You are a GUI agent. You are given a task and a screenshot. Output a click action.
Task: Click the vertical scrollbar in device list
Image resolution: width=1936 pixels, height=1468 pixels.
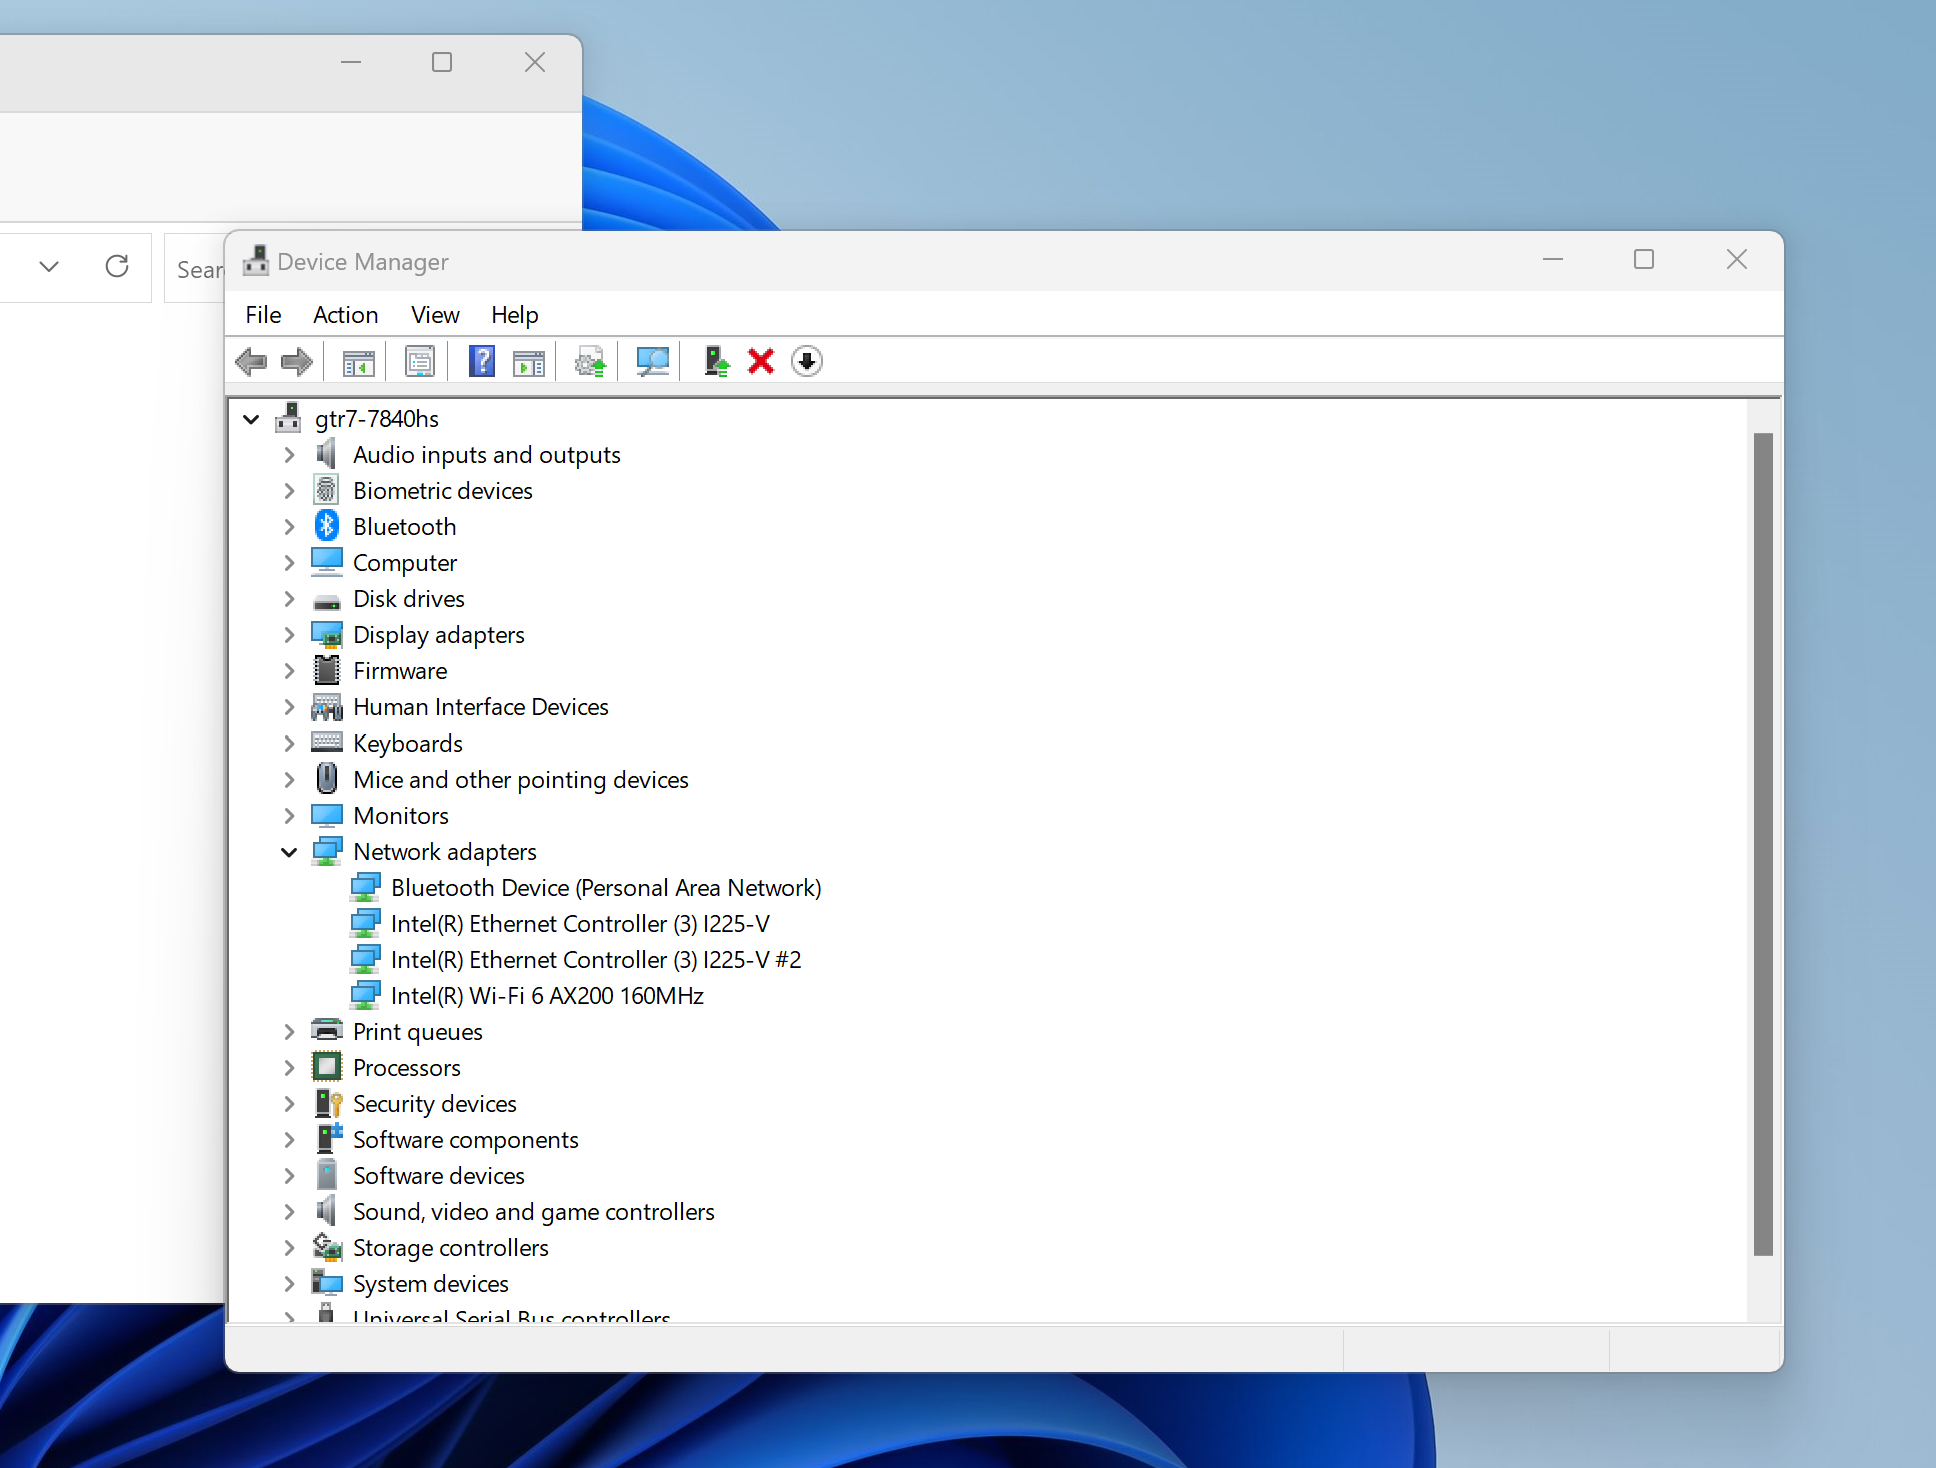tap(1763, 844)
